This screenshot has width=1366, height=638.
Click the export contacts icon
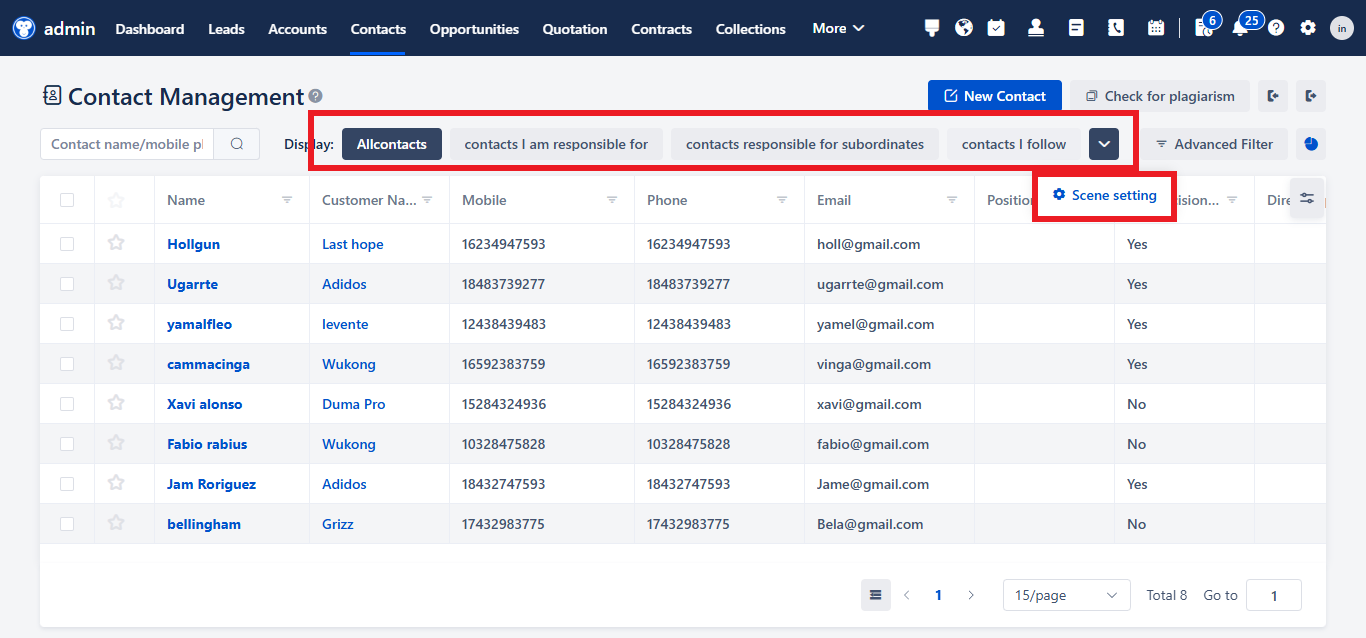click(1311, 95)
